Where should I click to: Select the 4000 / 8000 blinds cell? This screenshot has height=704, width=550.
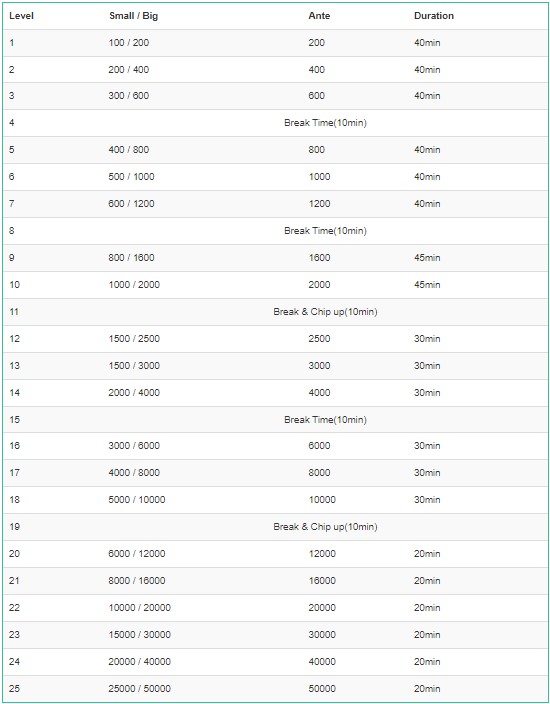coord(134,472)
